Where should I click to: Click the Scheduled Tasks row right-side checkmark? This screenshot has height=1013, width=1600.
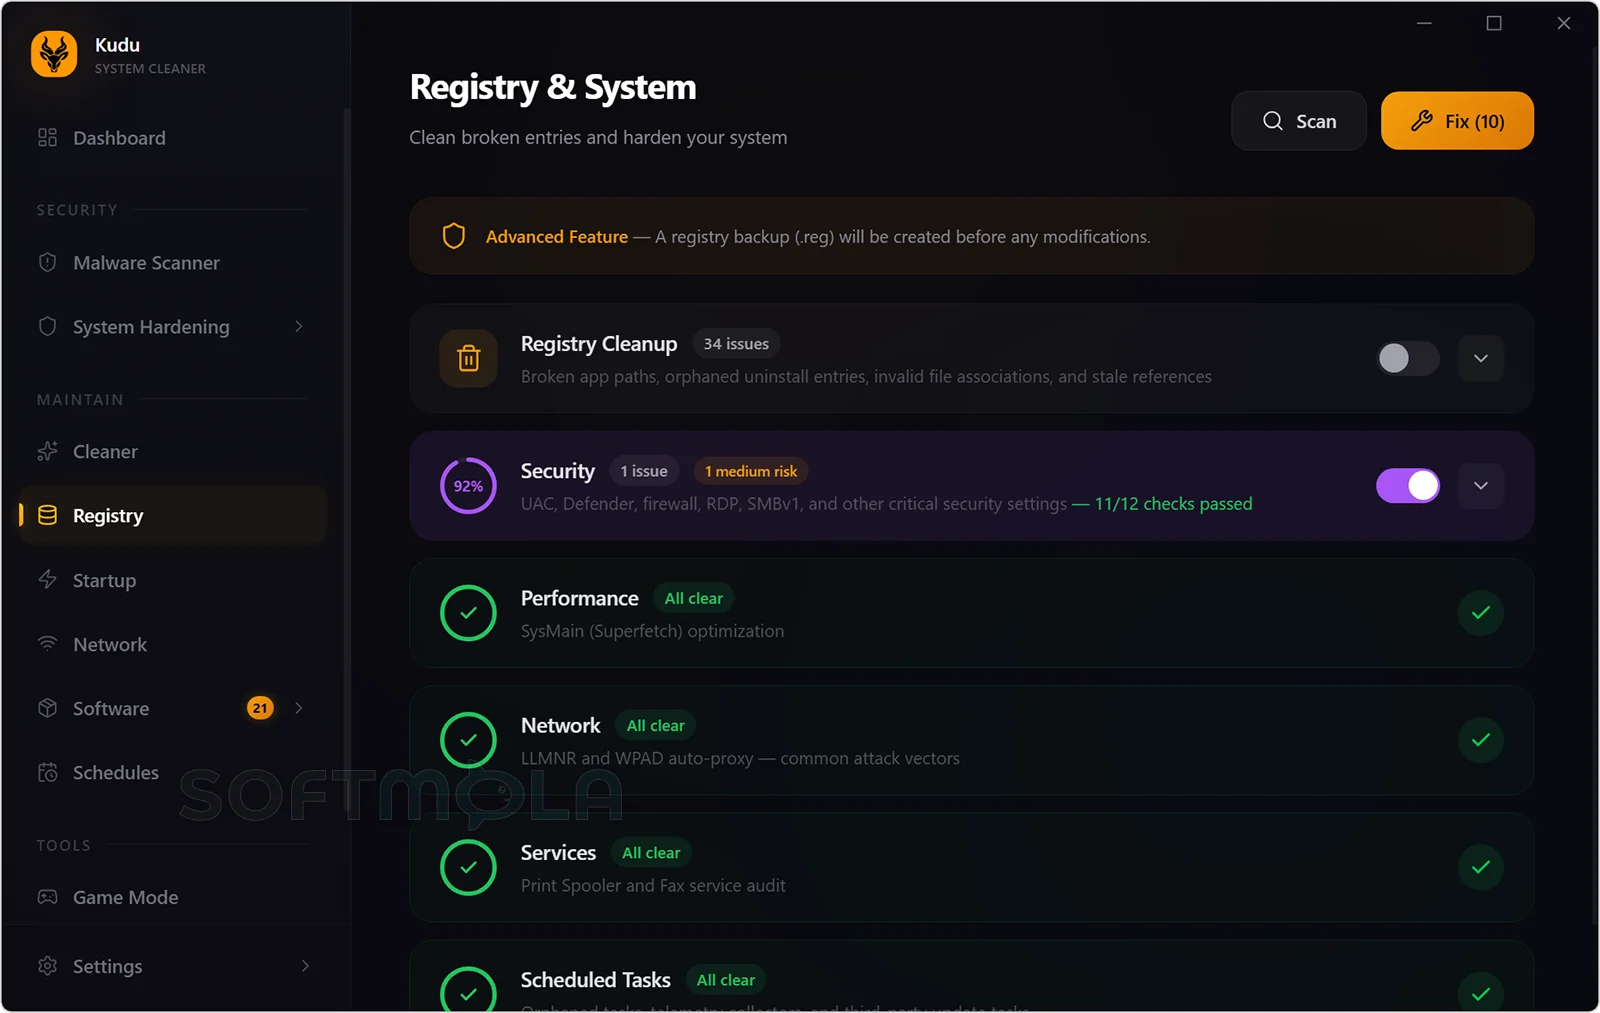pos(1481,993)
